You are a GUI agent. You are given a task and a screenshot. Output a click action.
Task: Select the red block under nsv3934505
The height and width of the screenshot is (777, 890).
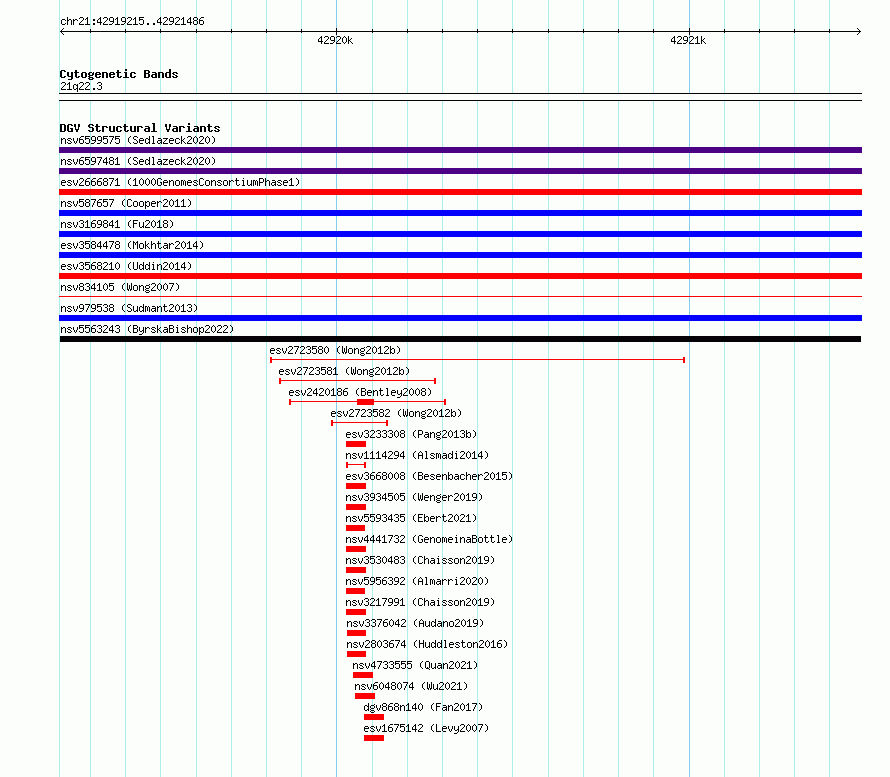356,507
